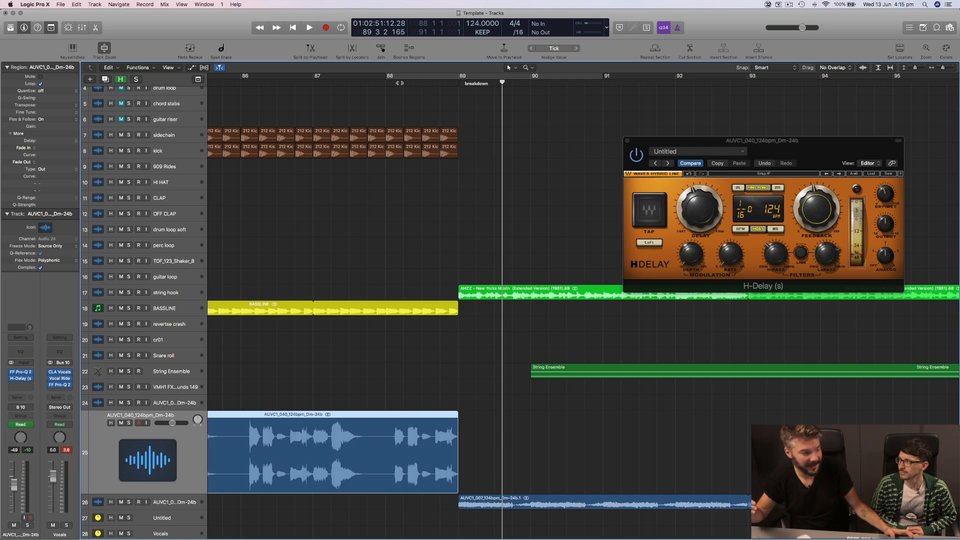Click the Bounce Regions toolbar icon
The height and width of the screenshot is (540, 960).
pos(408,48)
